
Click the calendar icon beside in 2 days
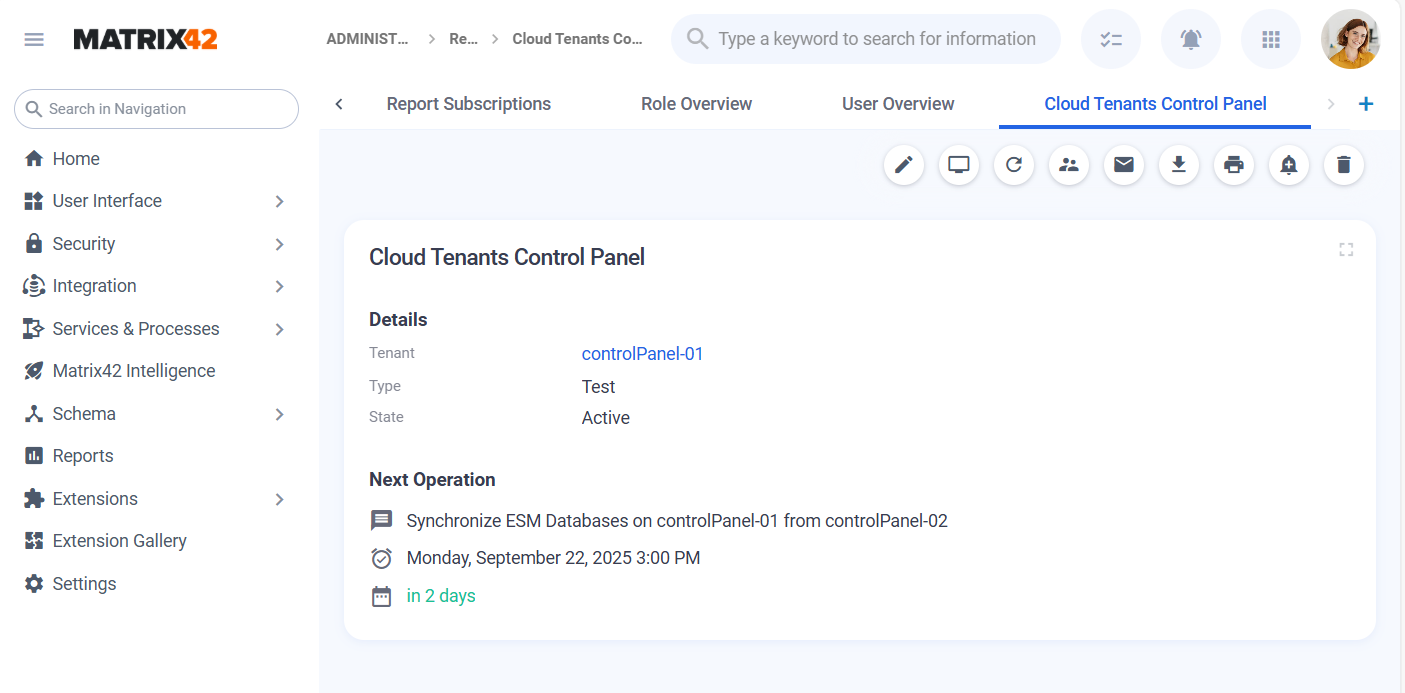coord(381,597)
